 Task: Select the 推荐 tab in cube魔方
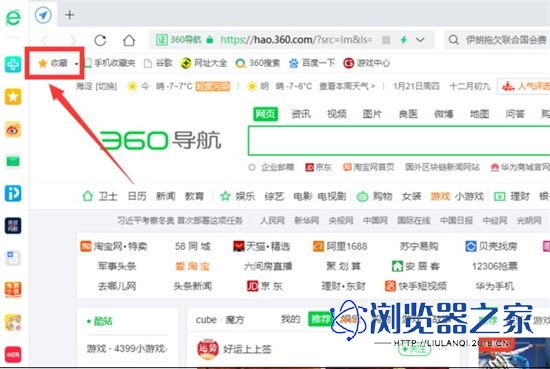(x=320, y=319)
